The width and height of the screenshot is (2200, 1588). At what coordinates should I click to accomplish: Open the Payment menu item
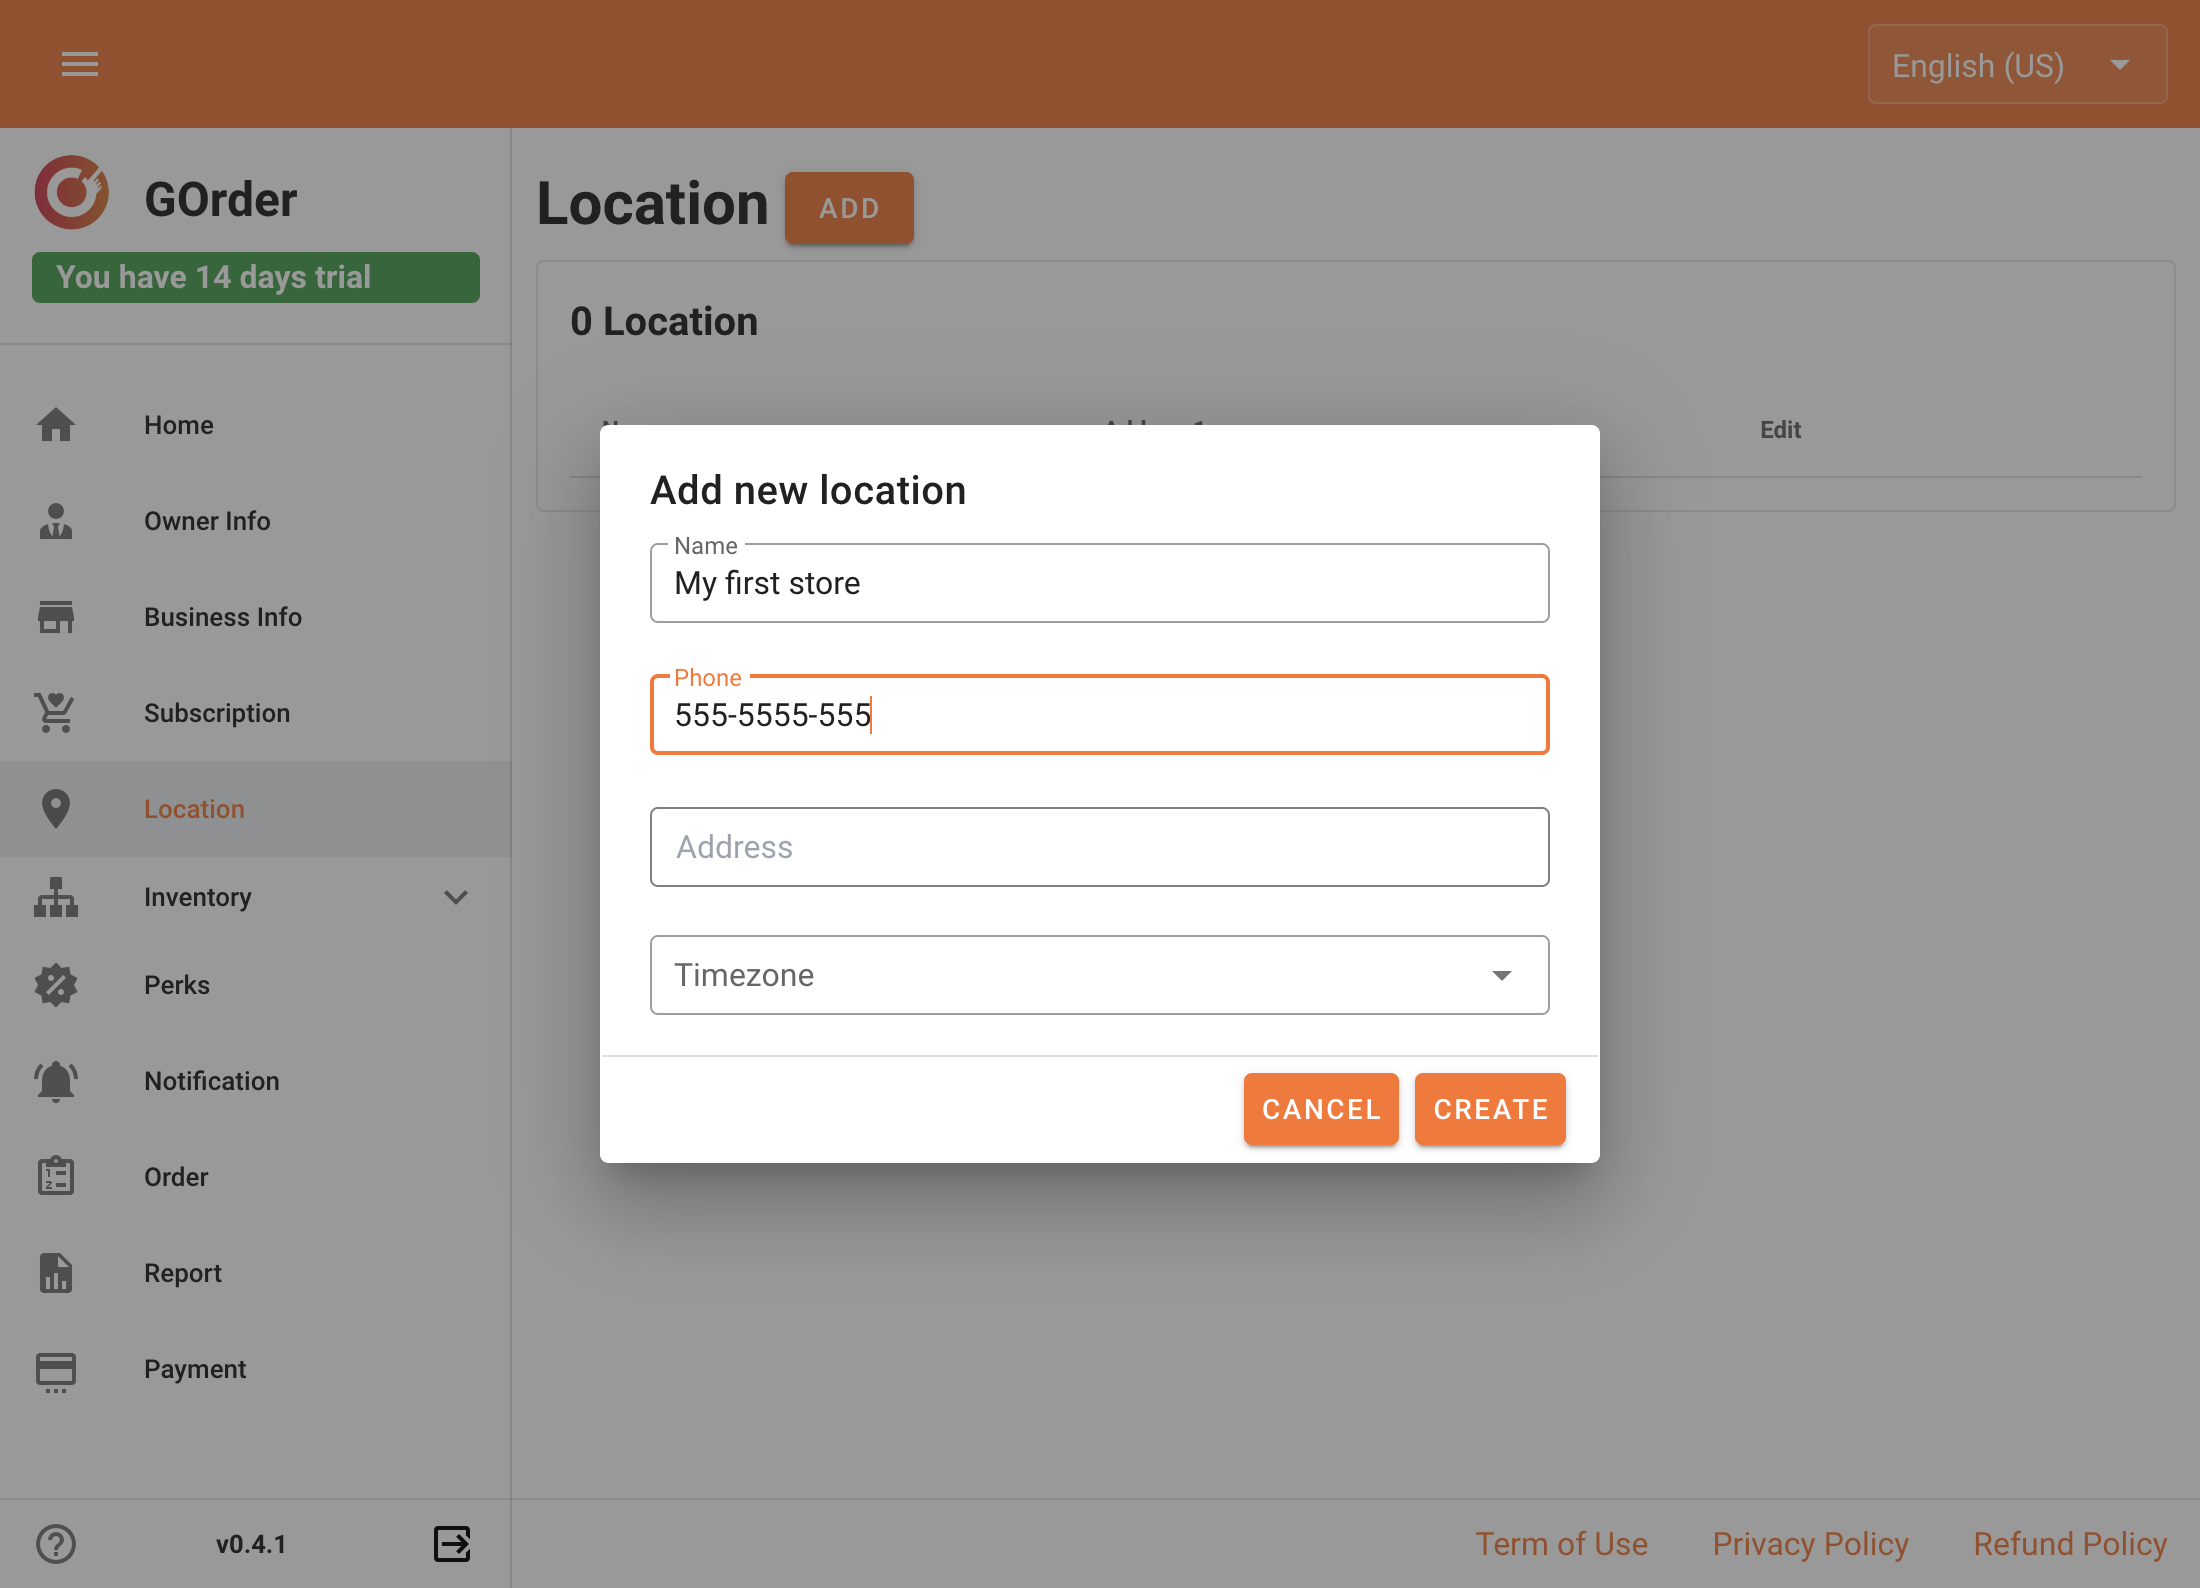(x=255, y=1369)
